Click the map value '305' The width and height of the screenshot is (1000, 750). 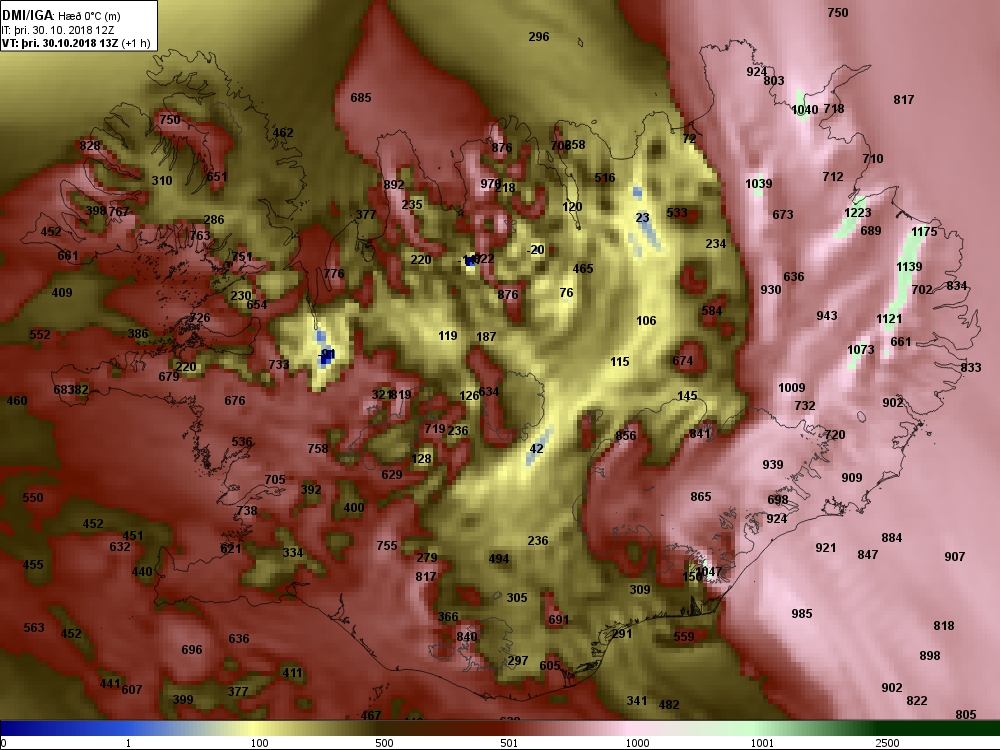click(x=517, y=598)
